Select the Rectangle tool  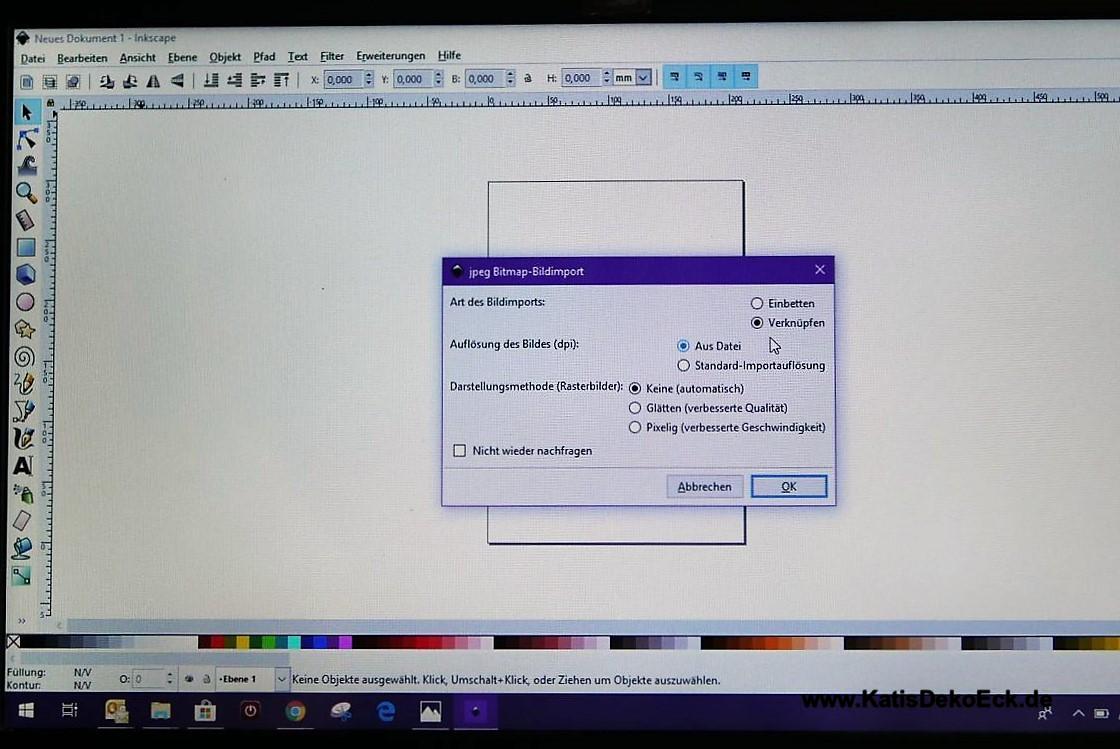pyautogui.click(x=25, y=247)
